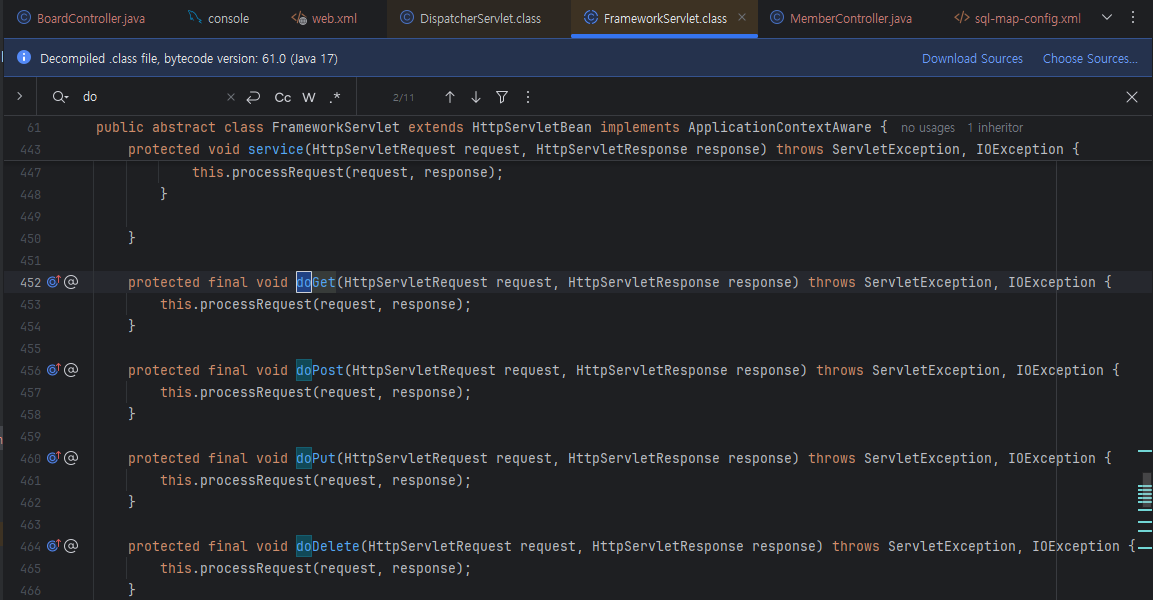Toggle the Regex search option

[x=335, y=97]
